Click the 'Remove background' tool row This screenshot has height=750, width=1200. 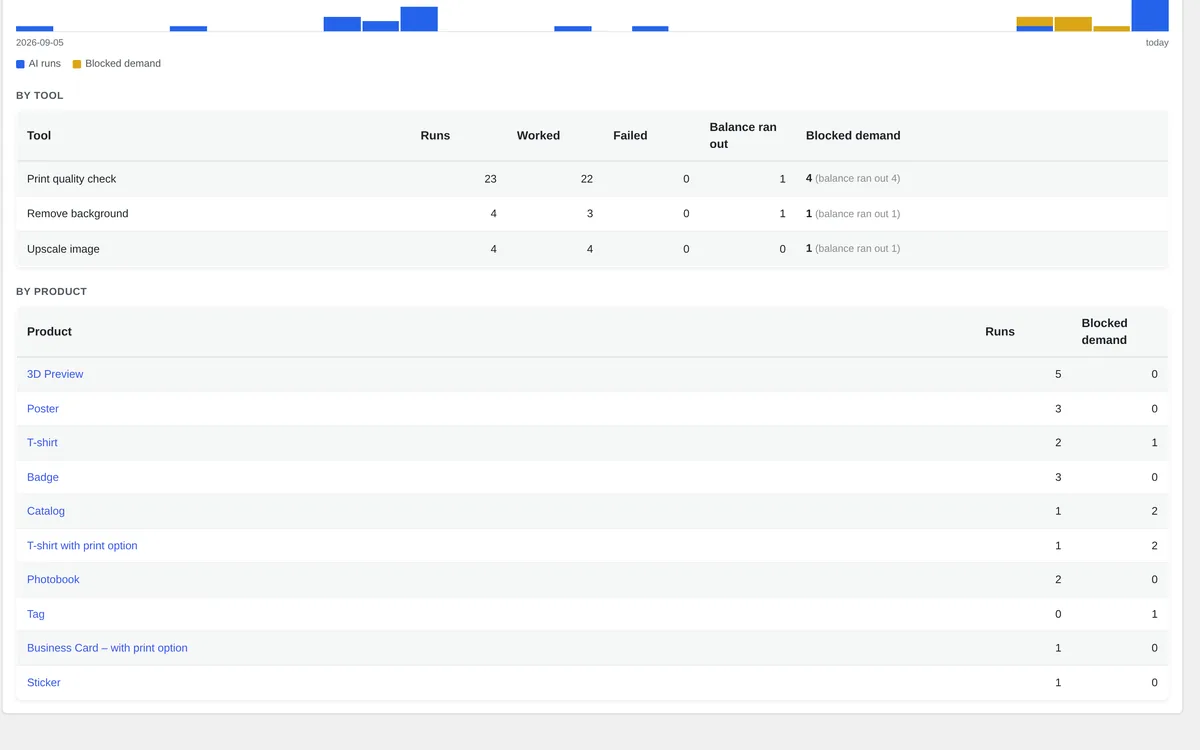592,214
